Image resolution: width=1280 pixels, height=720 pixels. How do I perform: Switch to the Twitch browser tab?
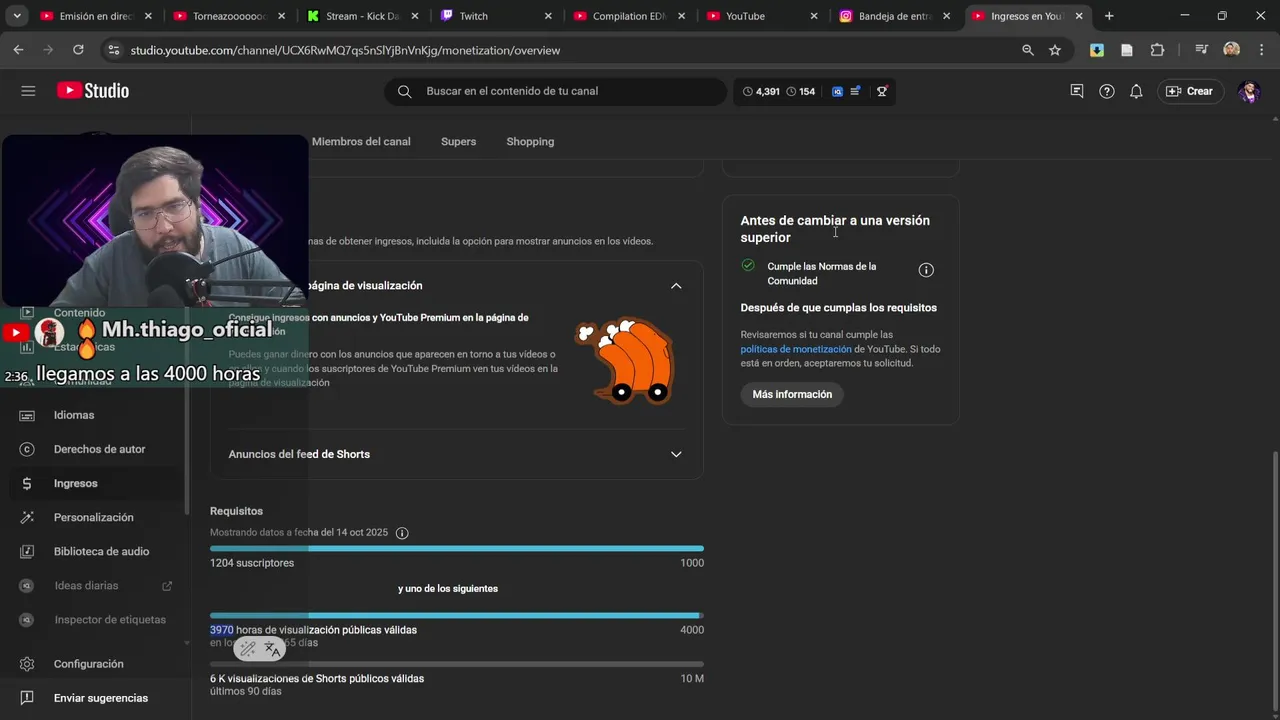click(x=495, y=16)
